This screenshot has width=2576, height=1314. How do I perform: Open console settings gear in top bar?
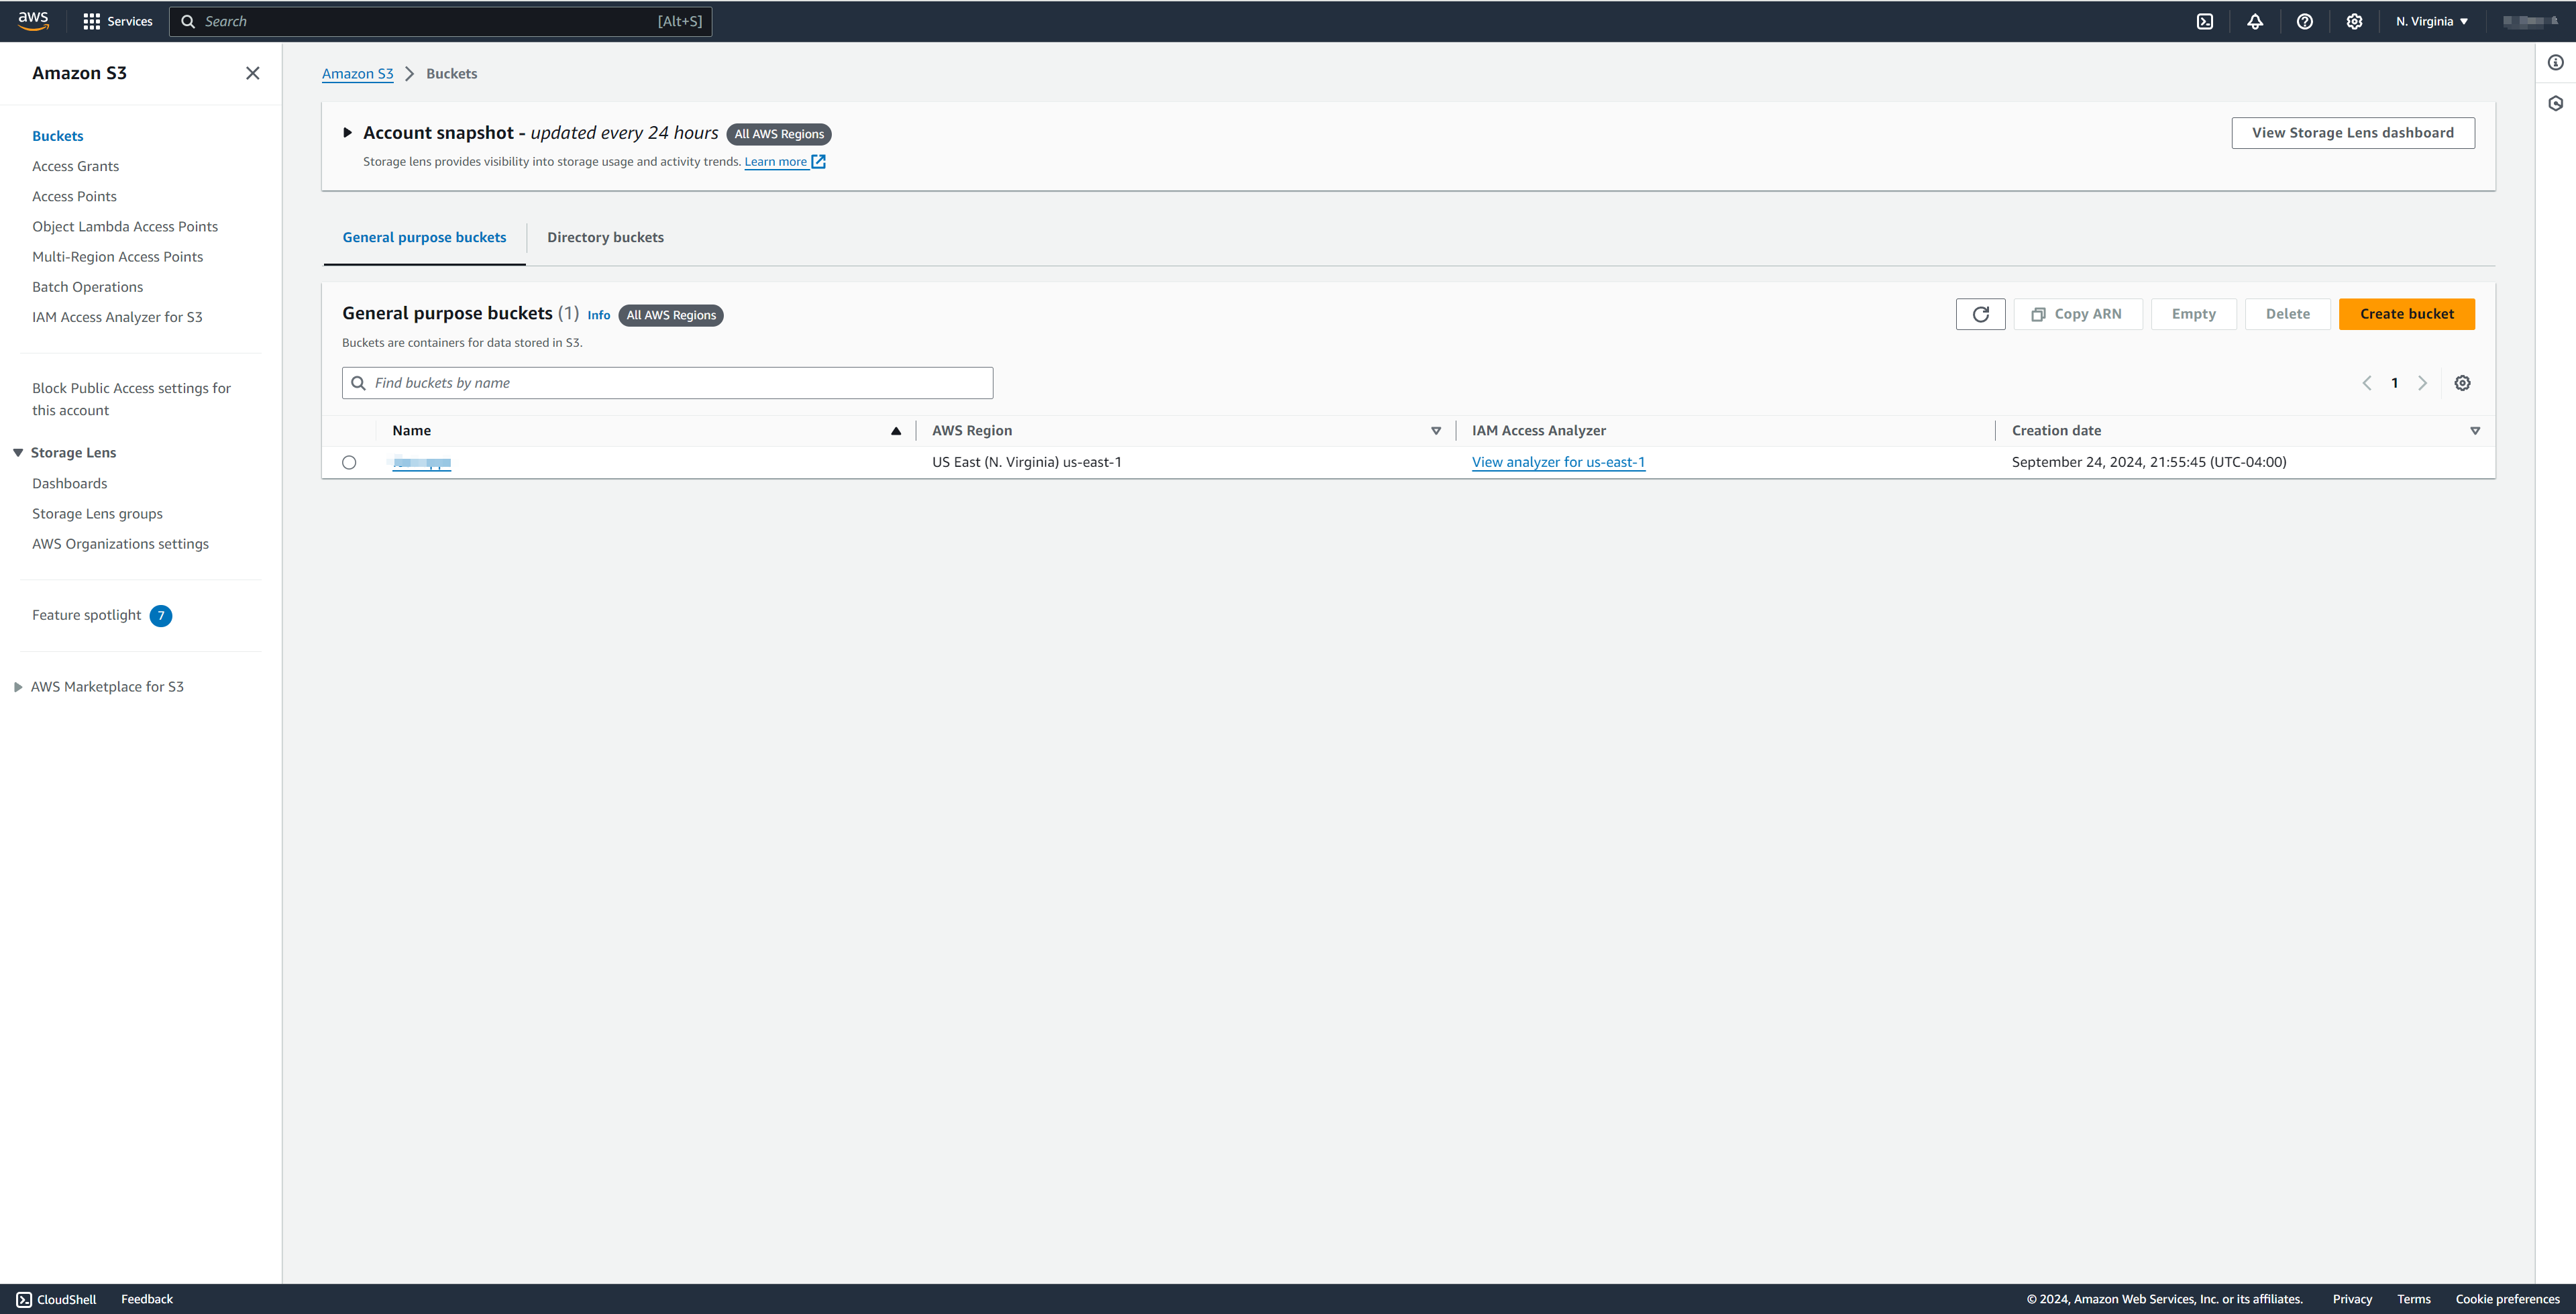2354,21
